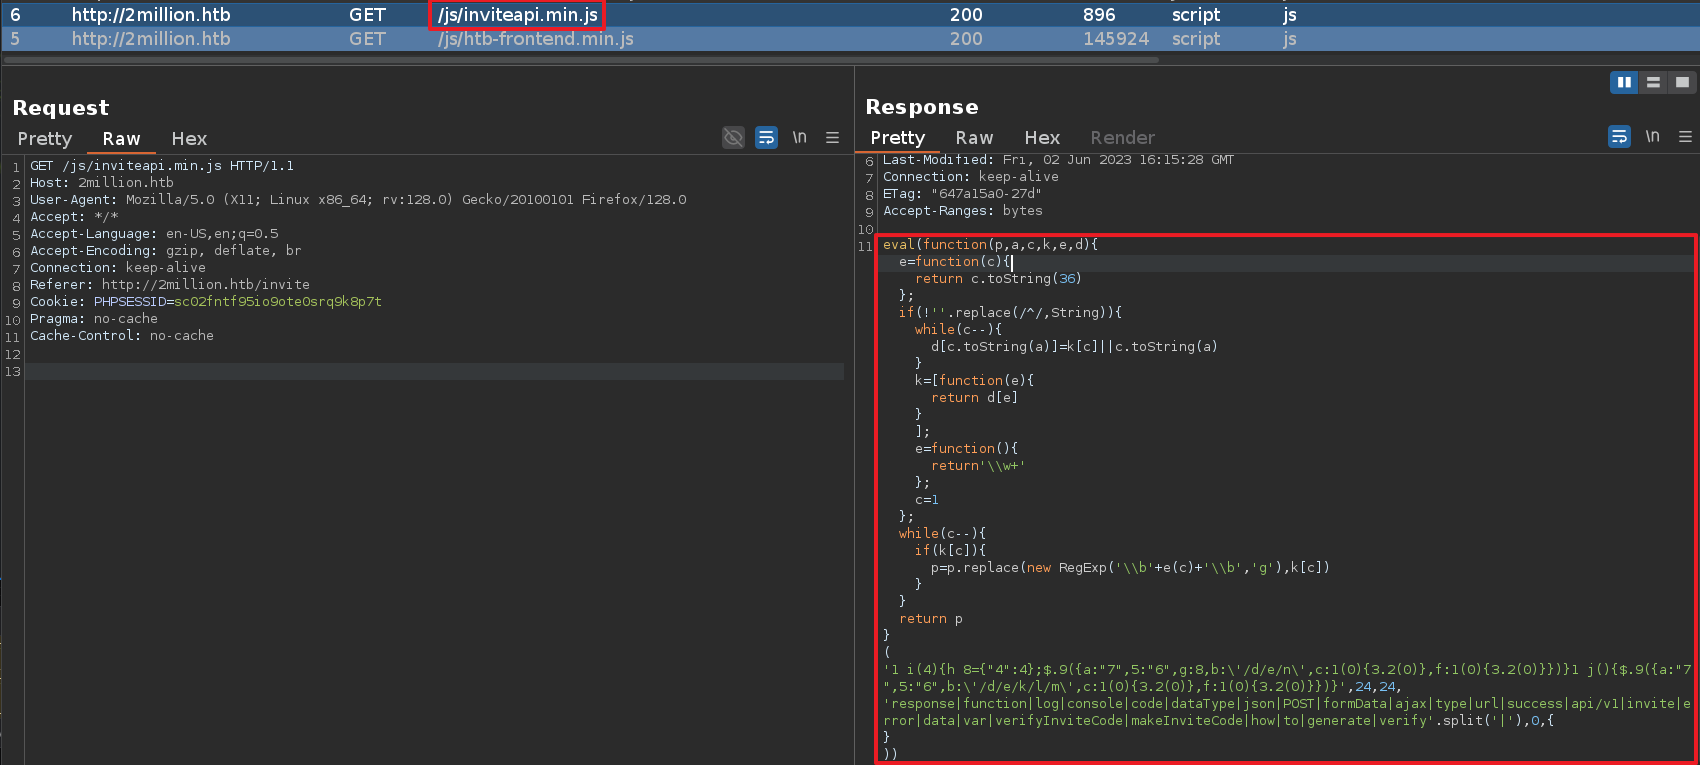
Task: Click the empty line 13 in request editor
Action: [430, 372]
